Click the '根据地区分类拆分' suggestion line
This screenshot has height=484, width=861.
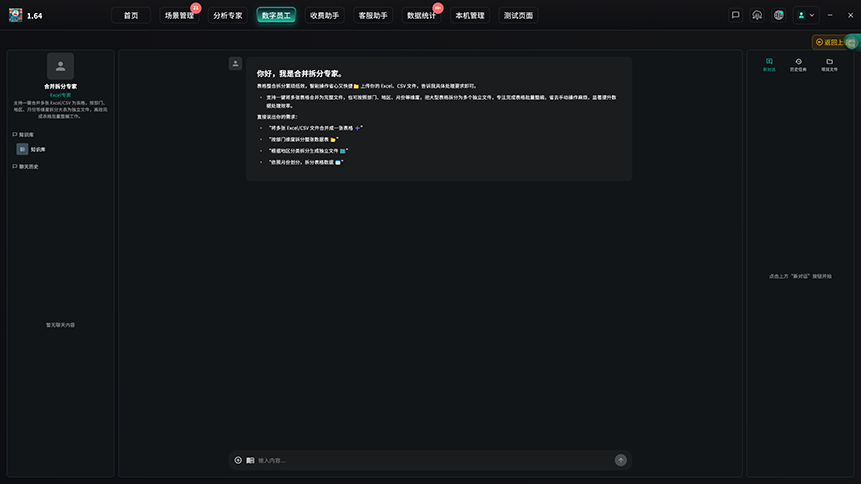click(308, 151)
